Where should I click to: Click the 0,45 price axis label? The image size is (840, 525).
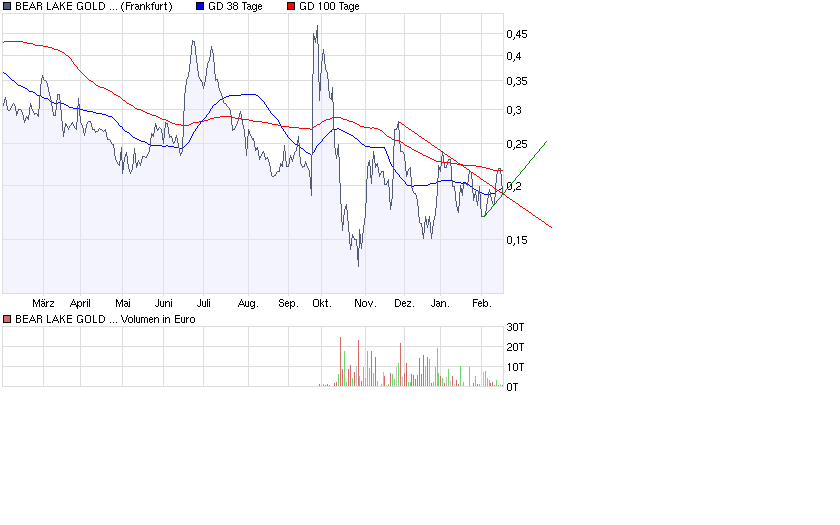point(517,34)
